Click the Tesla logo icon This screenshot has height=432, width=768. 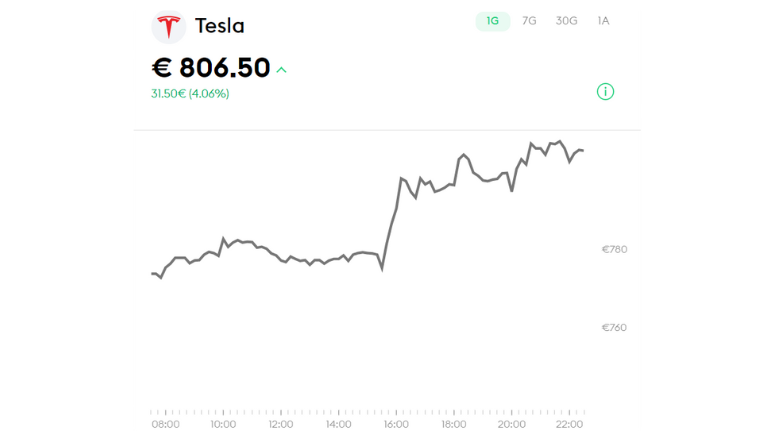click(x=168, y=26)
